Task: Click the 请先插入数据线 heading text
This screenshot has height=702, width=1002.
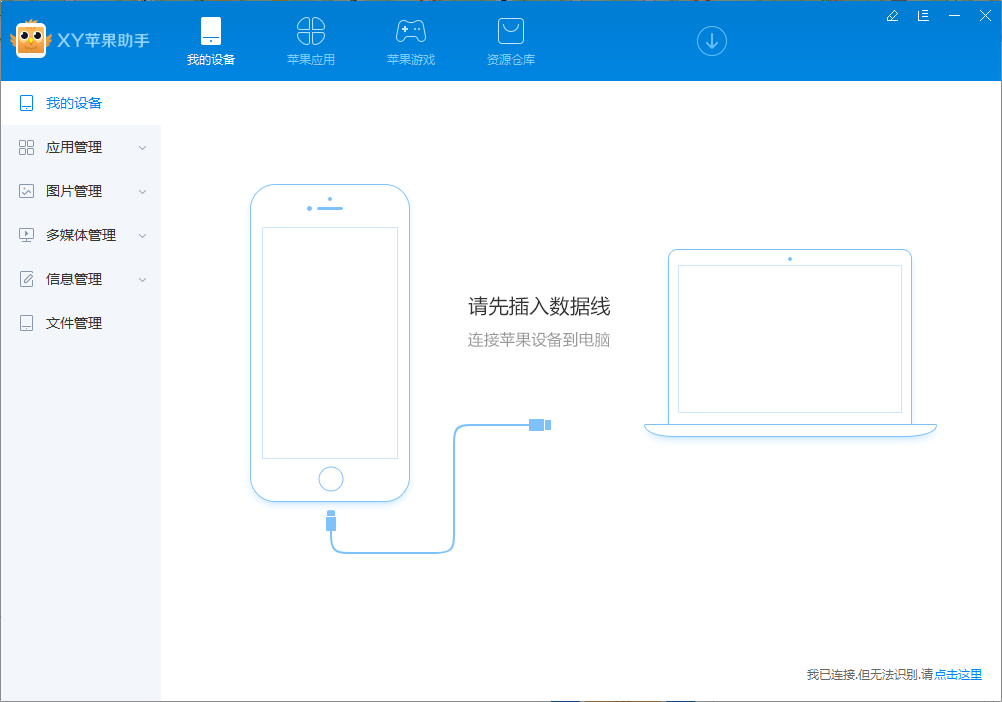Action: [539, 307]
